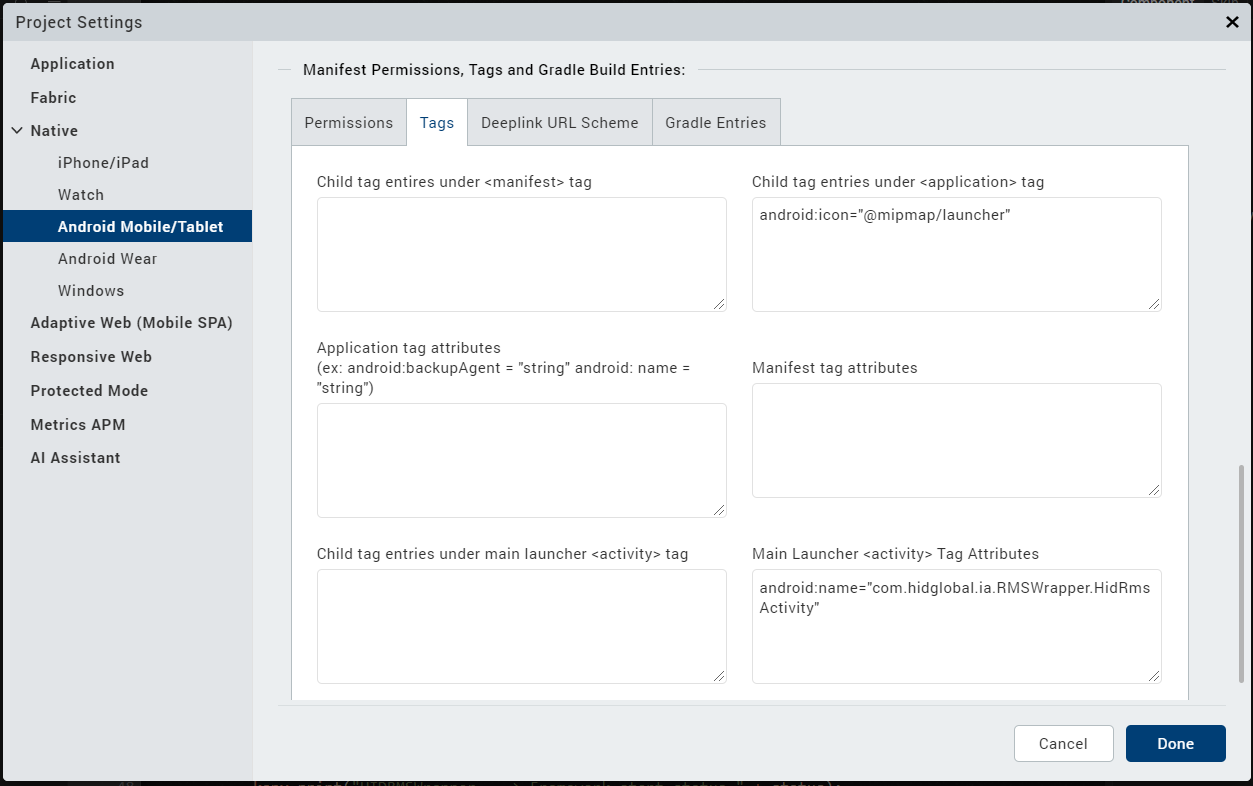Open the Deeplink URL Scheme tab

(x=559, y=122)
